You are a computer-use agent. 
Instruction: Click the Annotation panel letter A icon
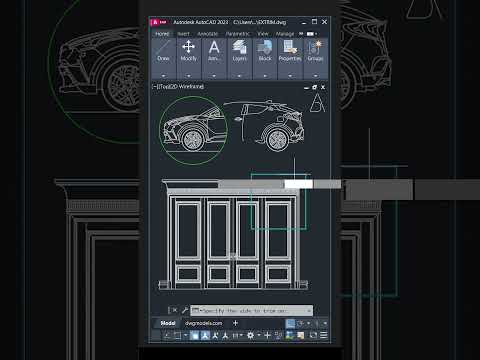click(x=214, y=47)
